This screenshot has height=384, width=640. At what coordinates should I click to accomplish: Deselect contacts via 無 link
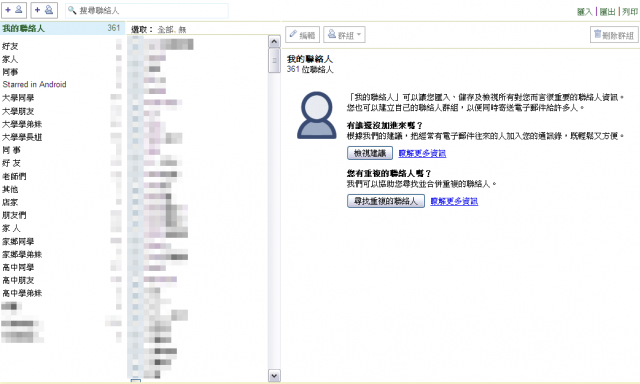(182, 30)
